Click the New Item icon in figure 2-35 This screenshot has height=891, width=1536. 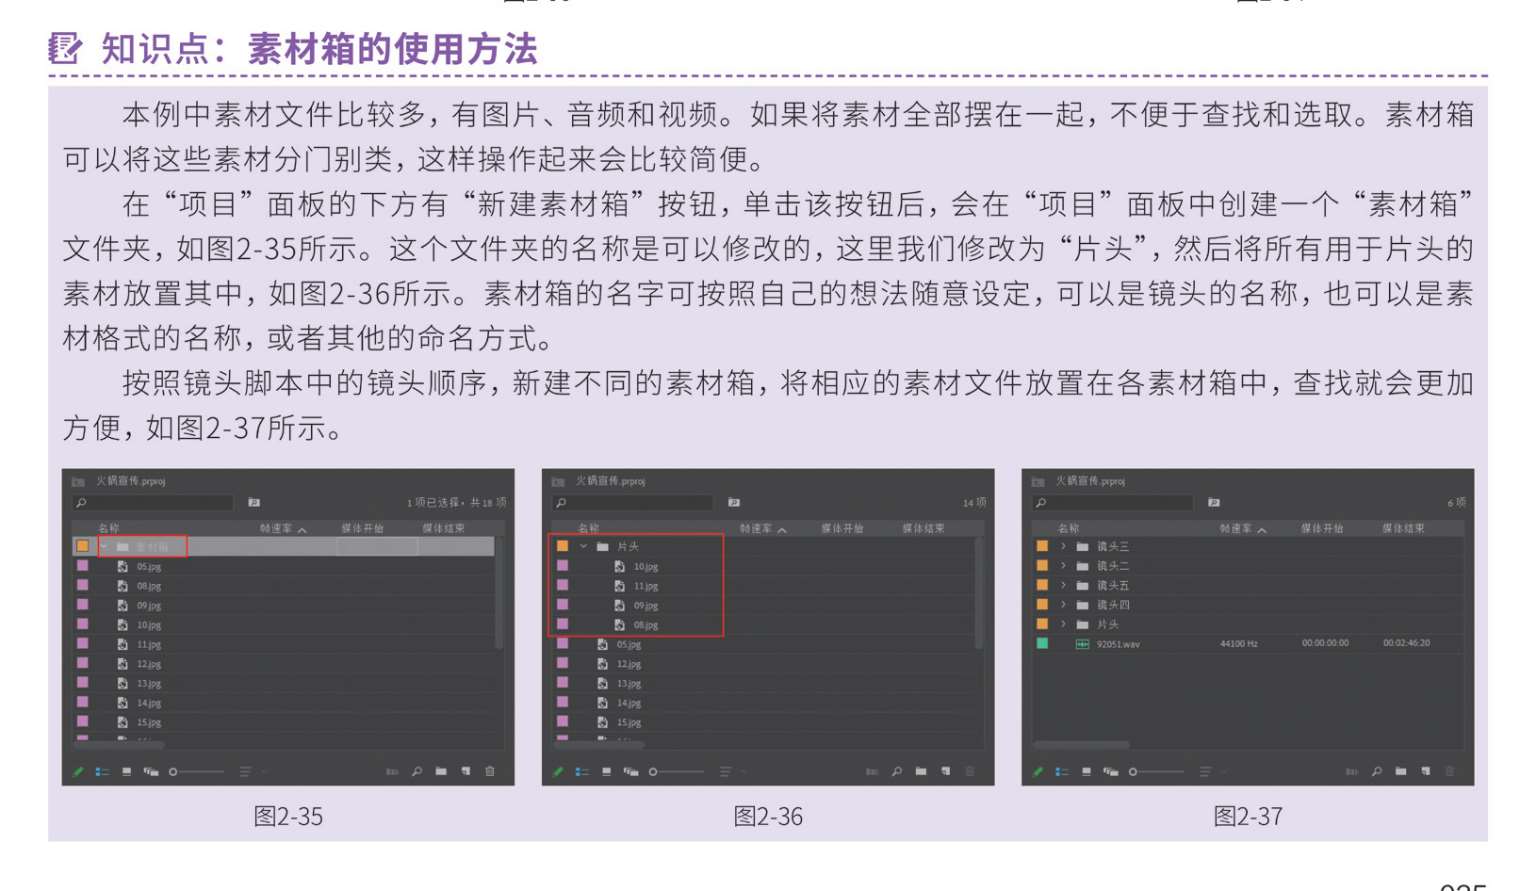pyautogui.click(x=465, y=772)
